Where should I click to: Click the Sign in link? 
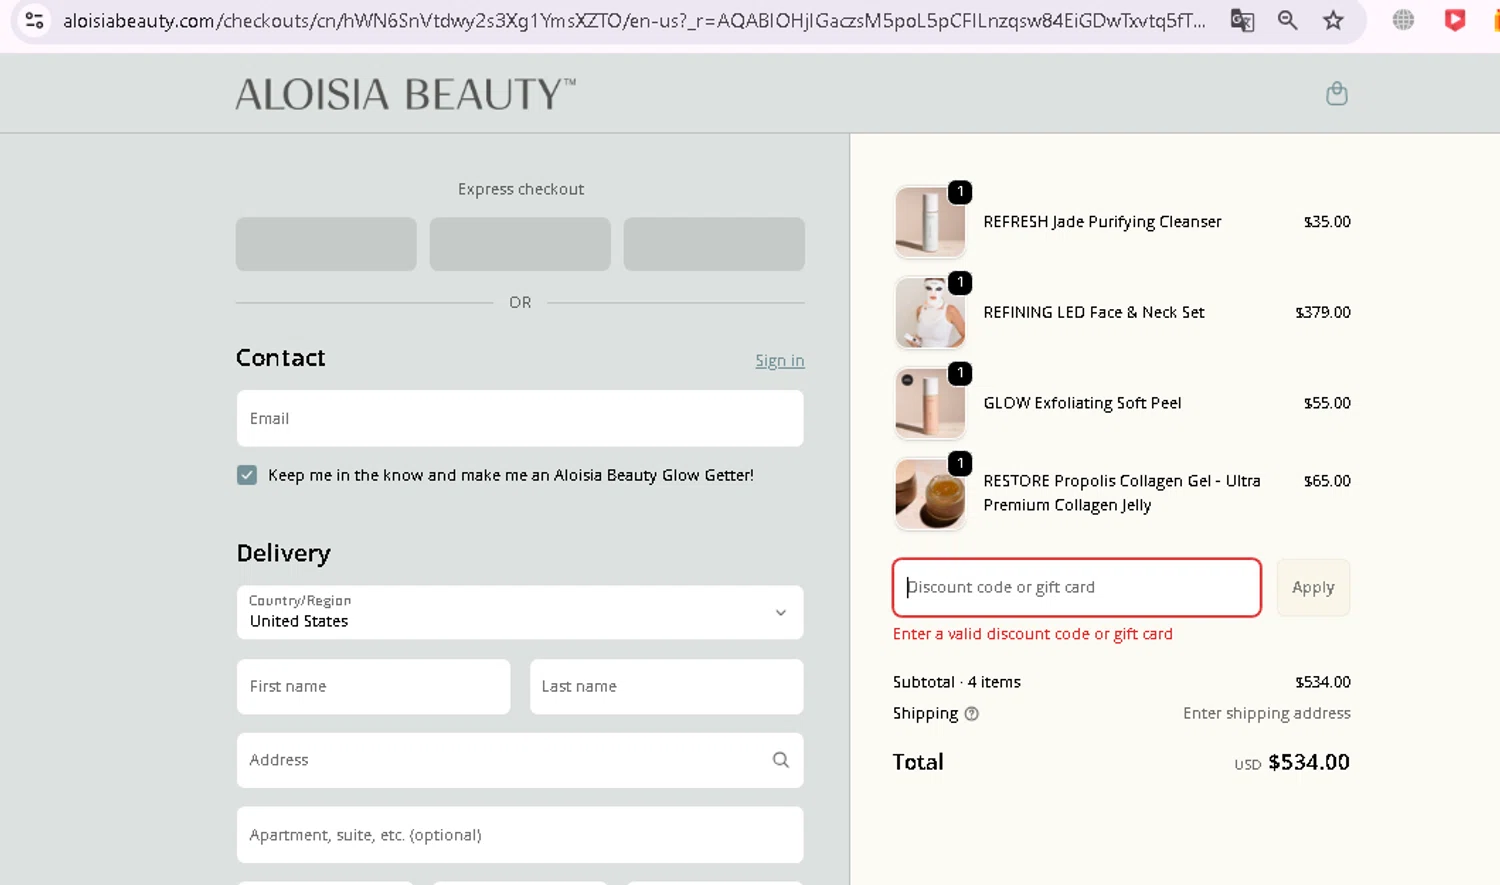click(x=779, y=360)
